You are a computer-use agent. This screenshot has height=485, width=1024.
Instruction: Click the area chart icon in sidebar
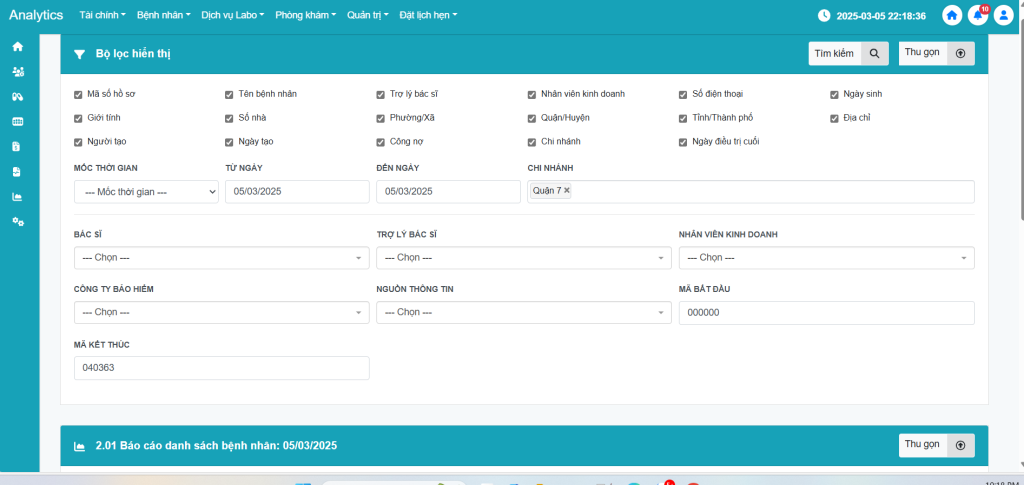coord(17,196)
